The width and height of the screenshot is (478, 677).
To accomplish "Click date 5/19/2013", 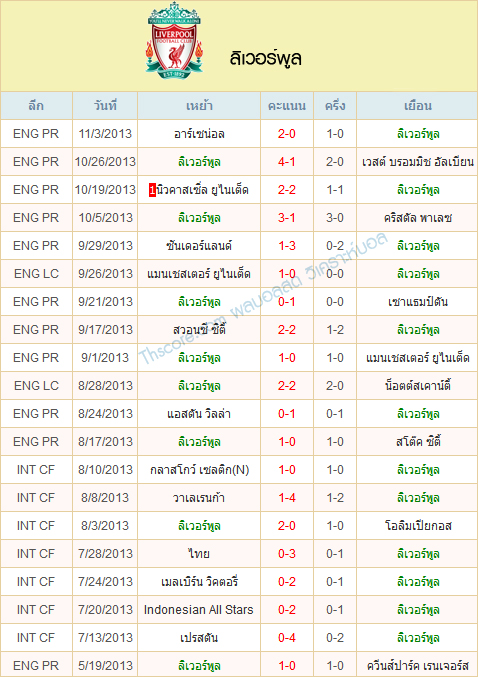I will click(x=105, y=666).
